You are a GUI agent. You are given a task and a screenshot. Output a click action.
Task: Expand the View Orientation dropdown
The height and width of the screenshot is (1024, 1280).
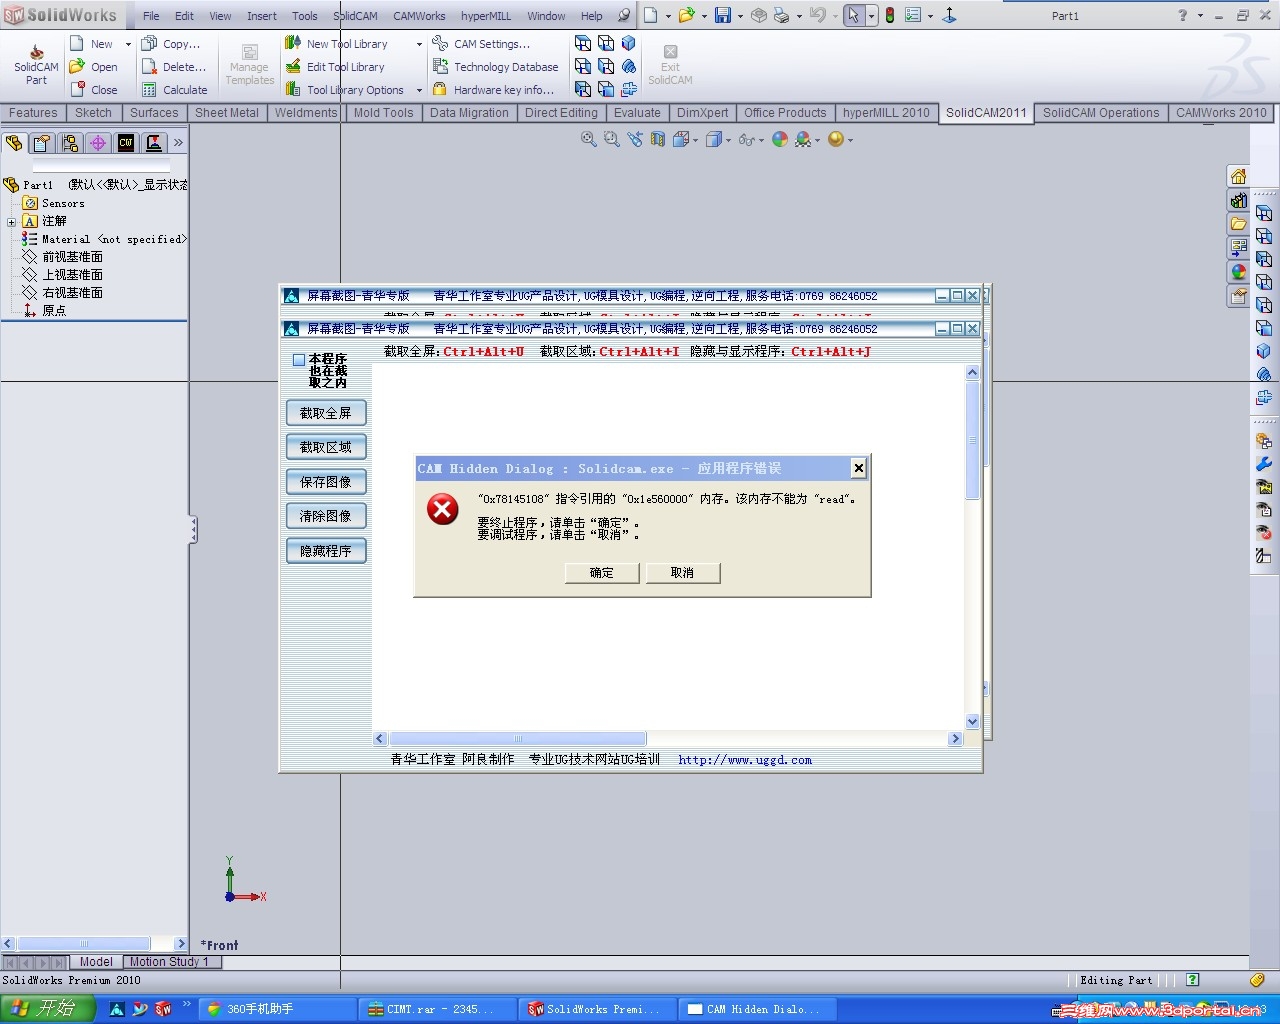pos(696,141)
